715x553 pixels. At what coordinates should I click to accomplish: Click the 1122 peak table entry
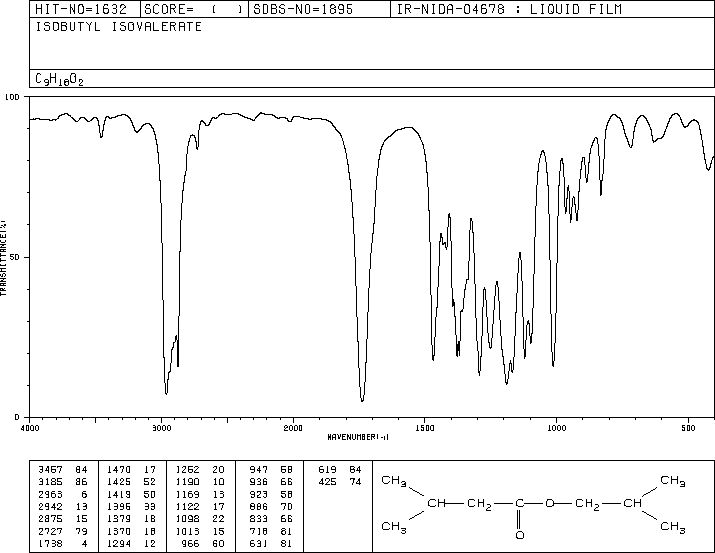tap(200, 506)
